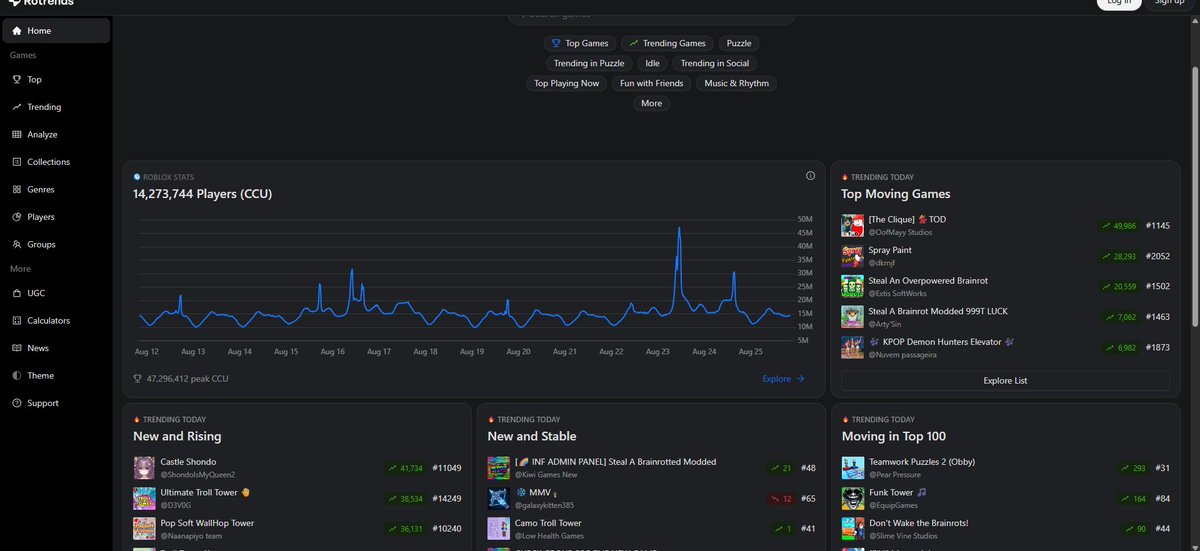The width and height of the screenshot is (1200, 551).
Task: Click the New and Rising heading
Action: coord(177,436)
